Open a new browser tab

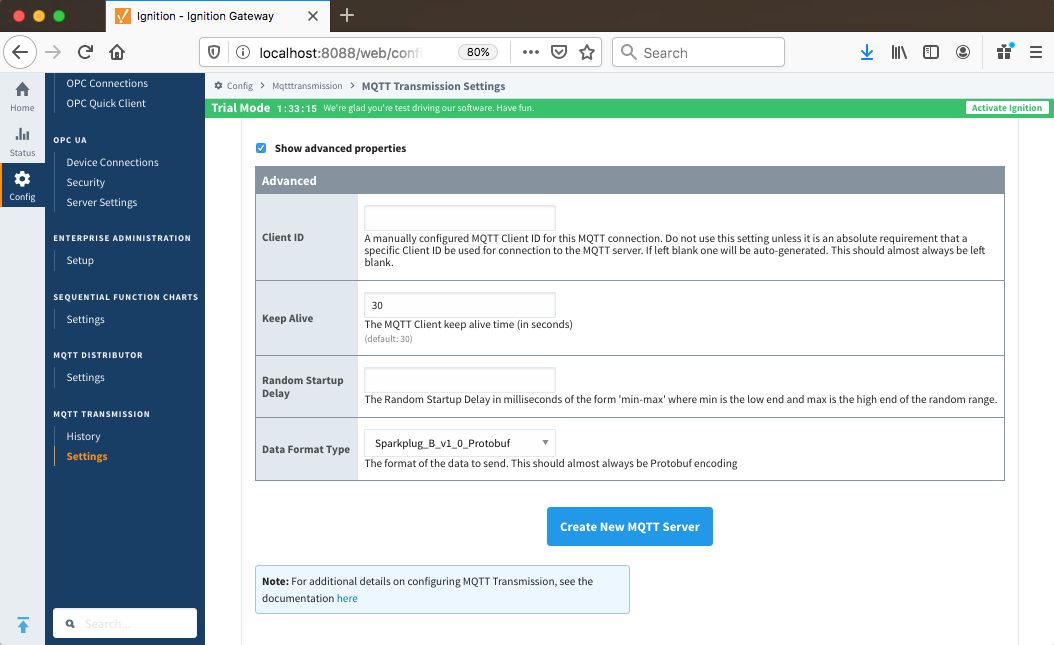[x=347, y=15]
